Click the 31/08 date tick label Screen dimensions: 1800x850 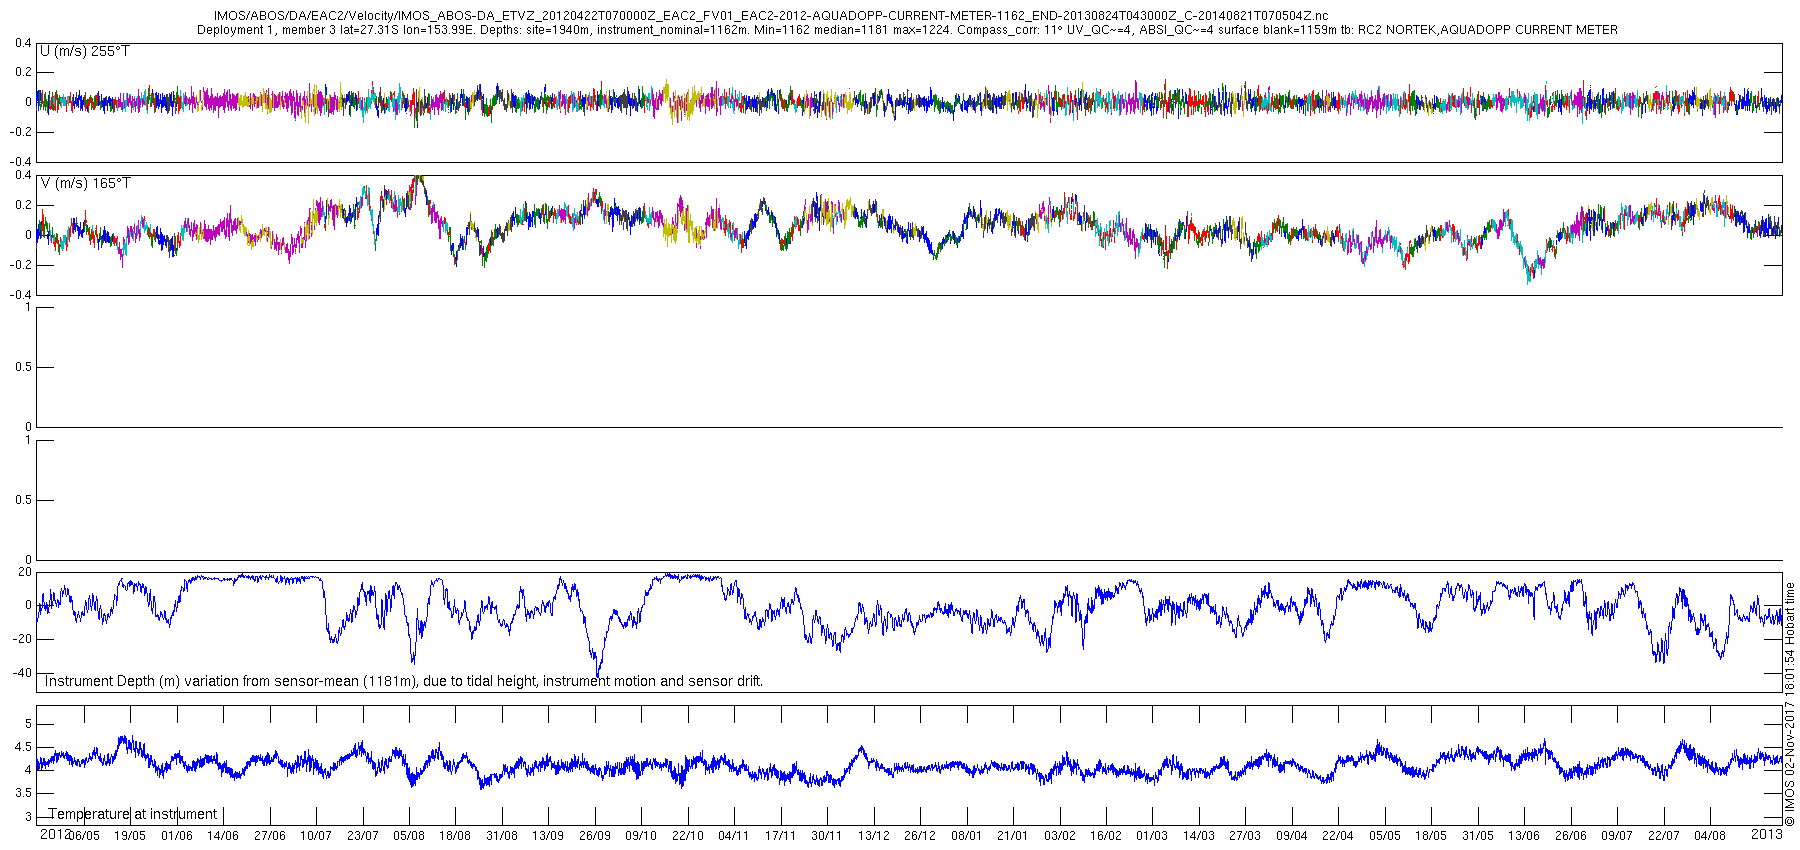tap(502, 836)
